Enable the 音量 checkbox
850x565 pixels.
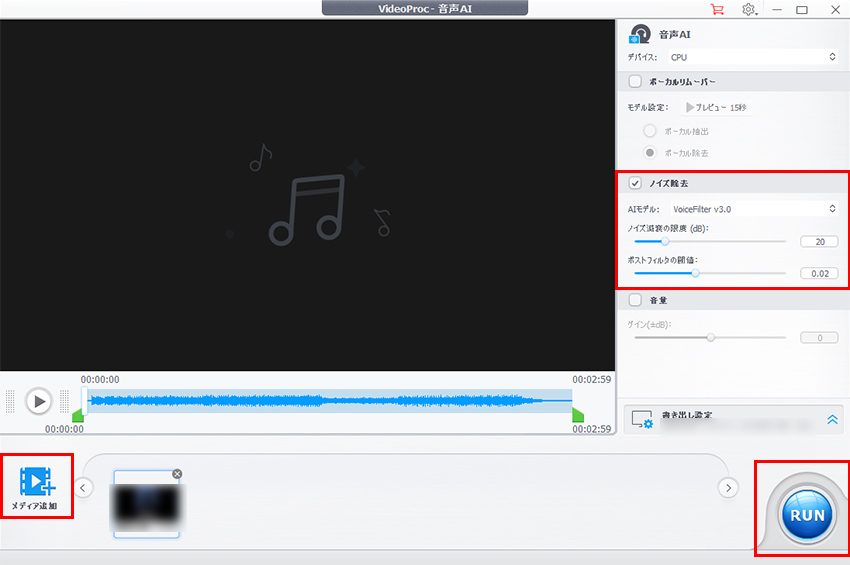(635, 299)
